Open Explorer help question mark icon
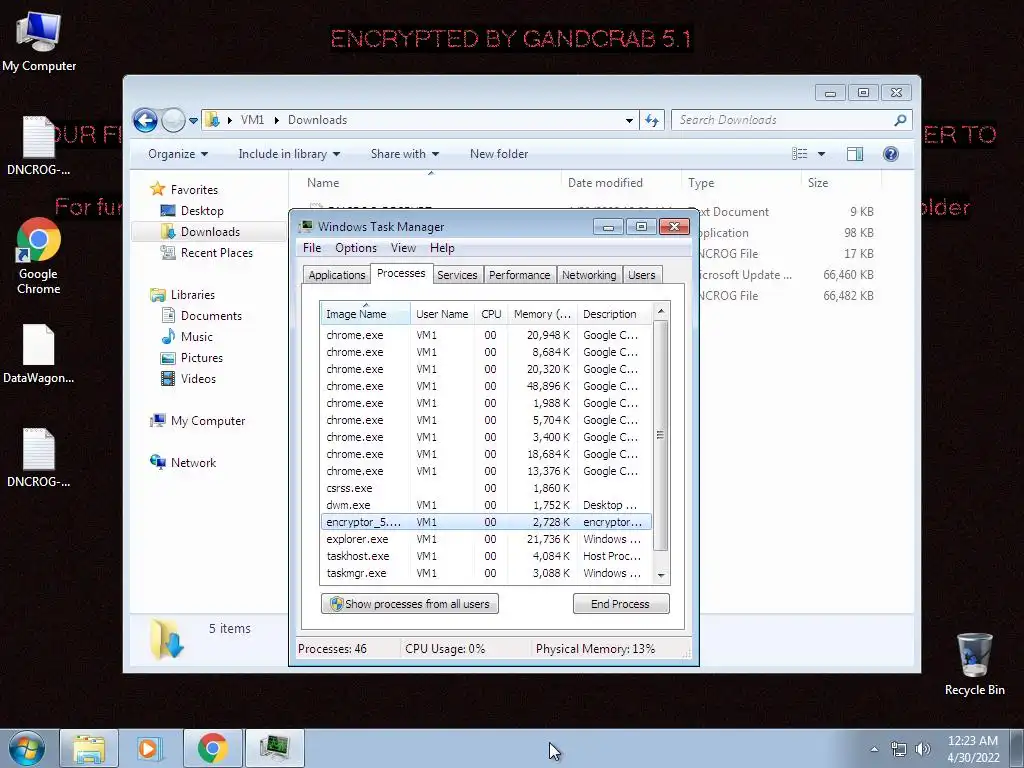Viewport: 1024px width, 768px height. click(890, 154)
